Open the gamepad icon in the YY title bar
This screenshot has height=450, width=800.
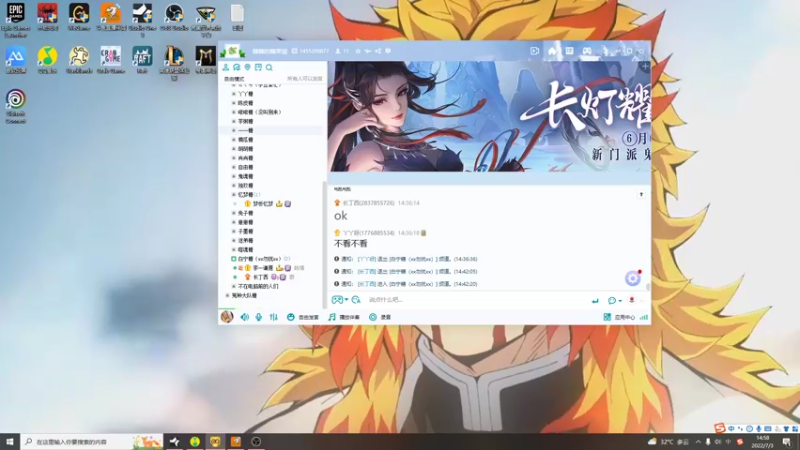[587, 51]
